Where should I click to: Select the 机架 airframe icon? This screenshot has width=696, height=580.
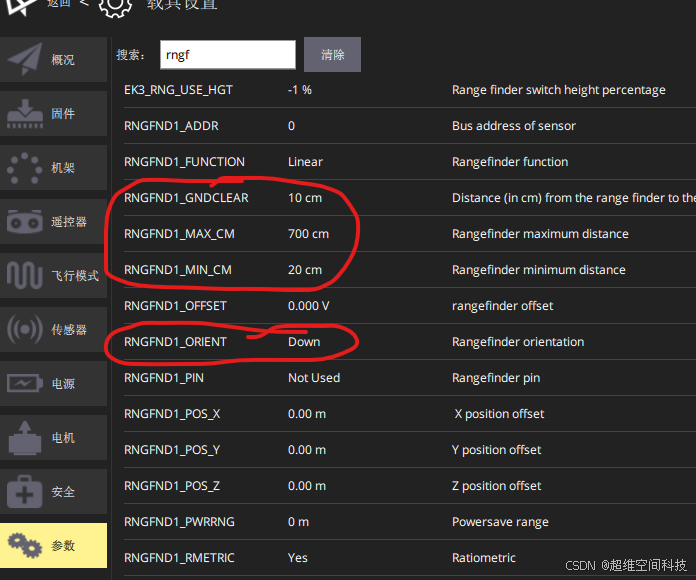pos(24,168)
